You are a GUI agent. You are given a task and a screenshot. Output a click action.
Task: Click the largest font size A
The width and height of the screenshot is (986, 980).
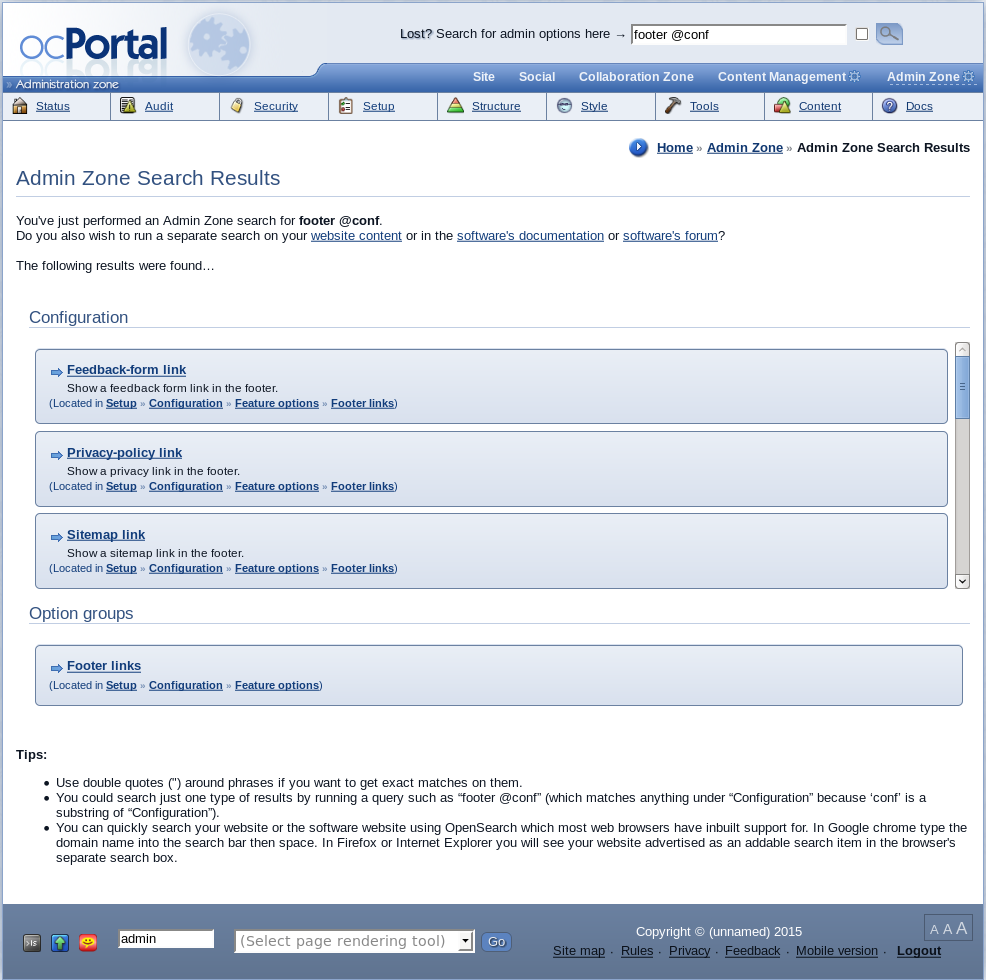962,928
